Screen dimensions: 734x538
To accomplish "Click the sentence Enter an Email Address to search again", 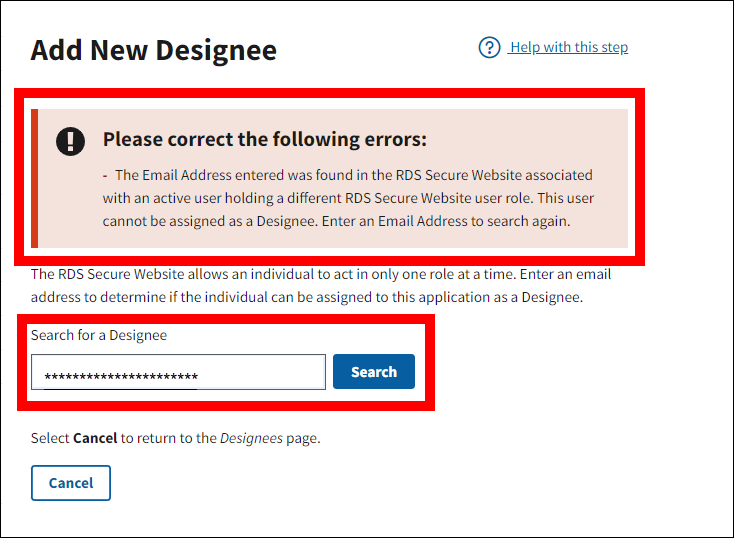I will tap(448, 222).
